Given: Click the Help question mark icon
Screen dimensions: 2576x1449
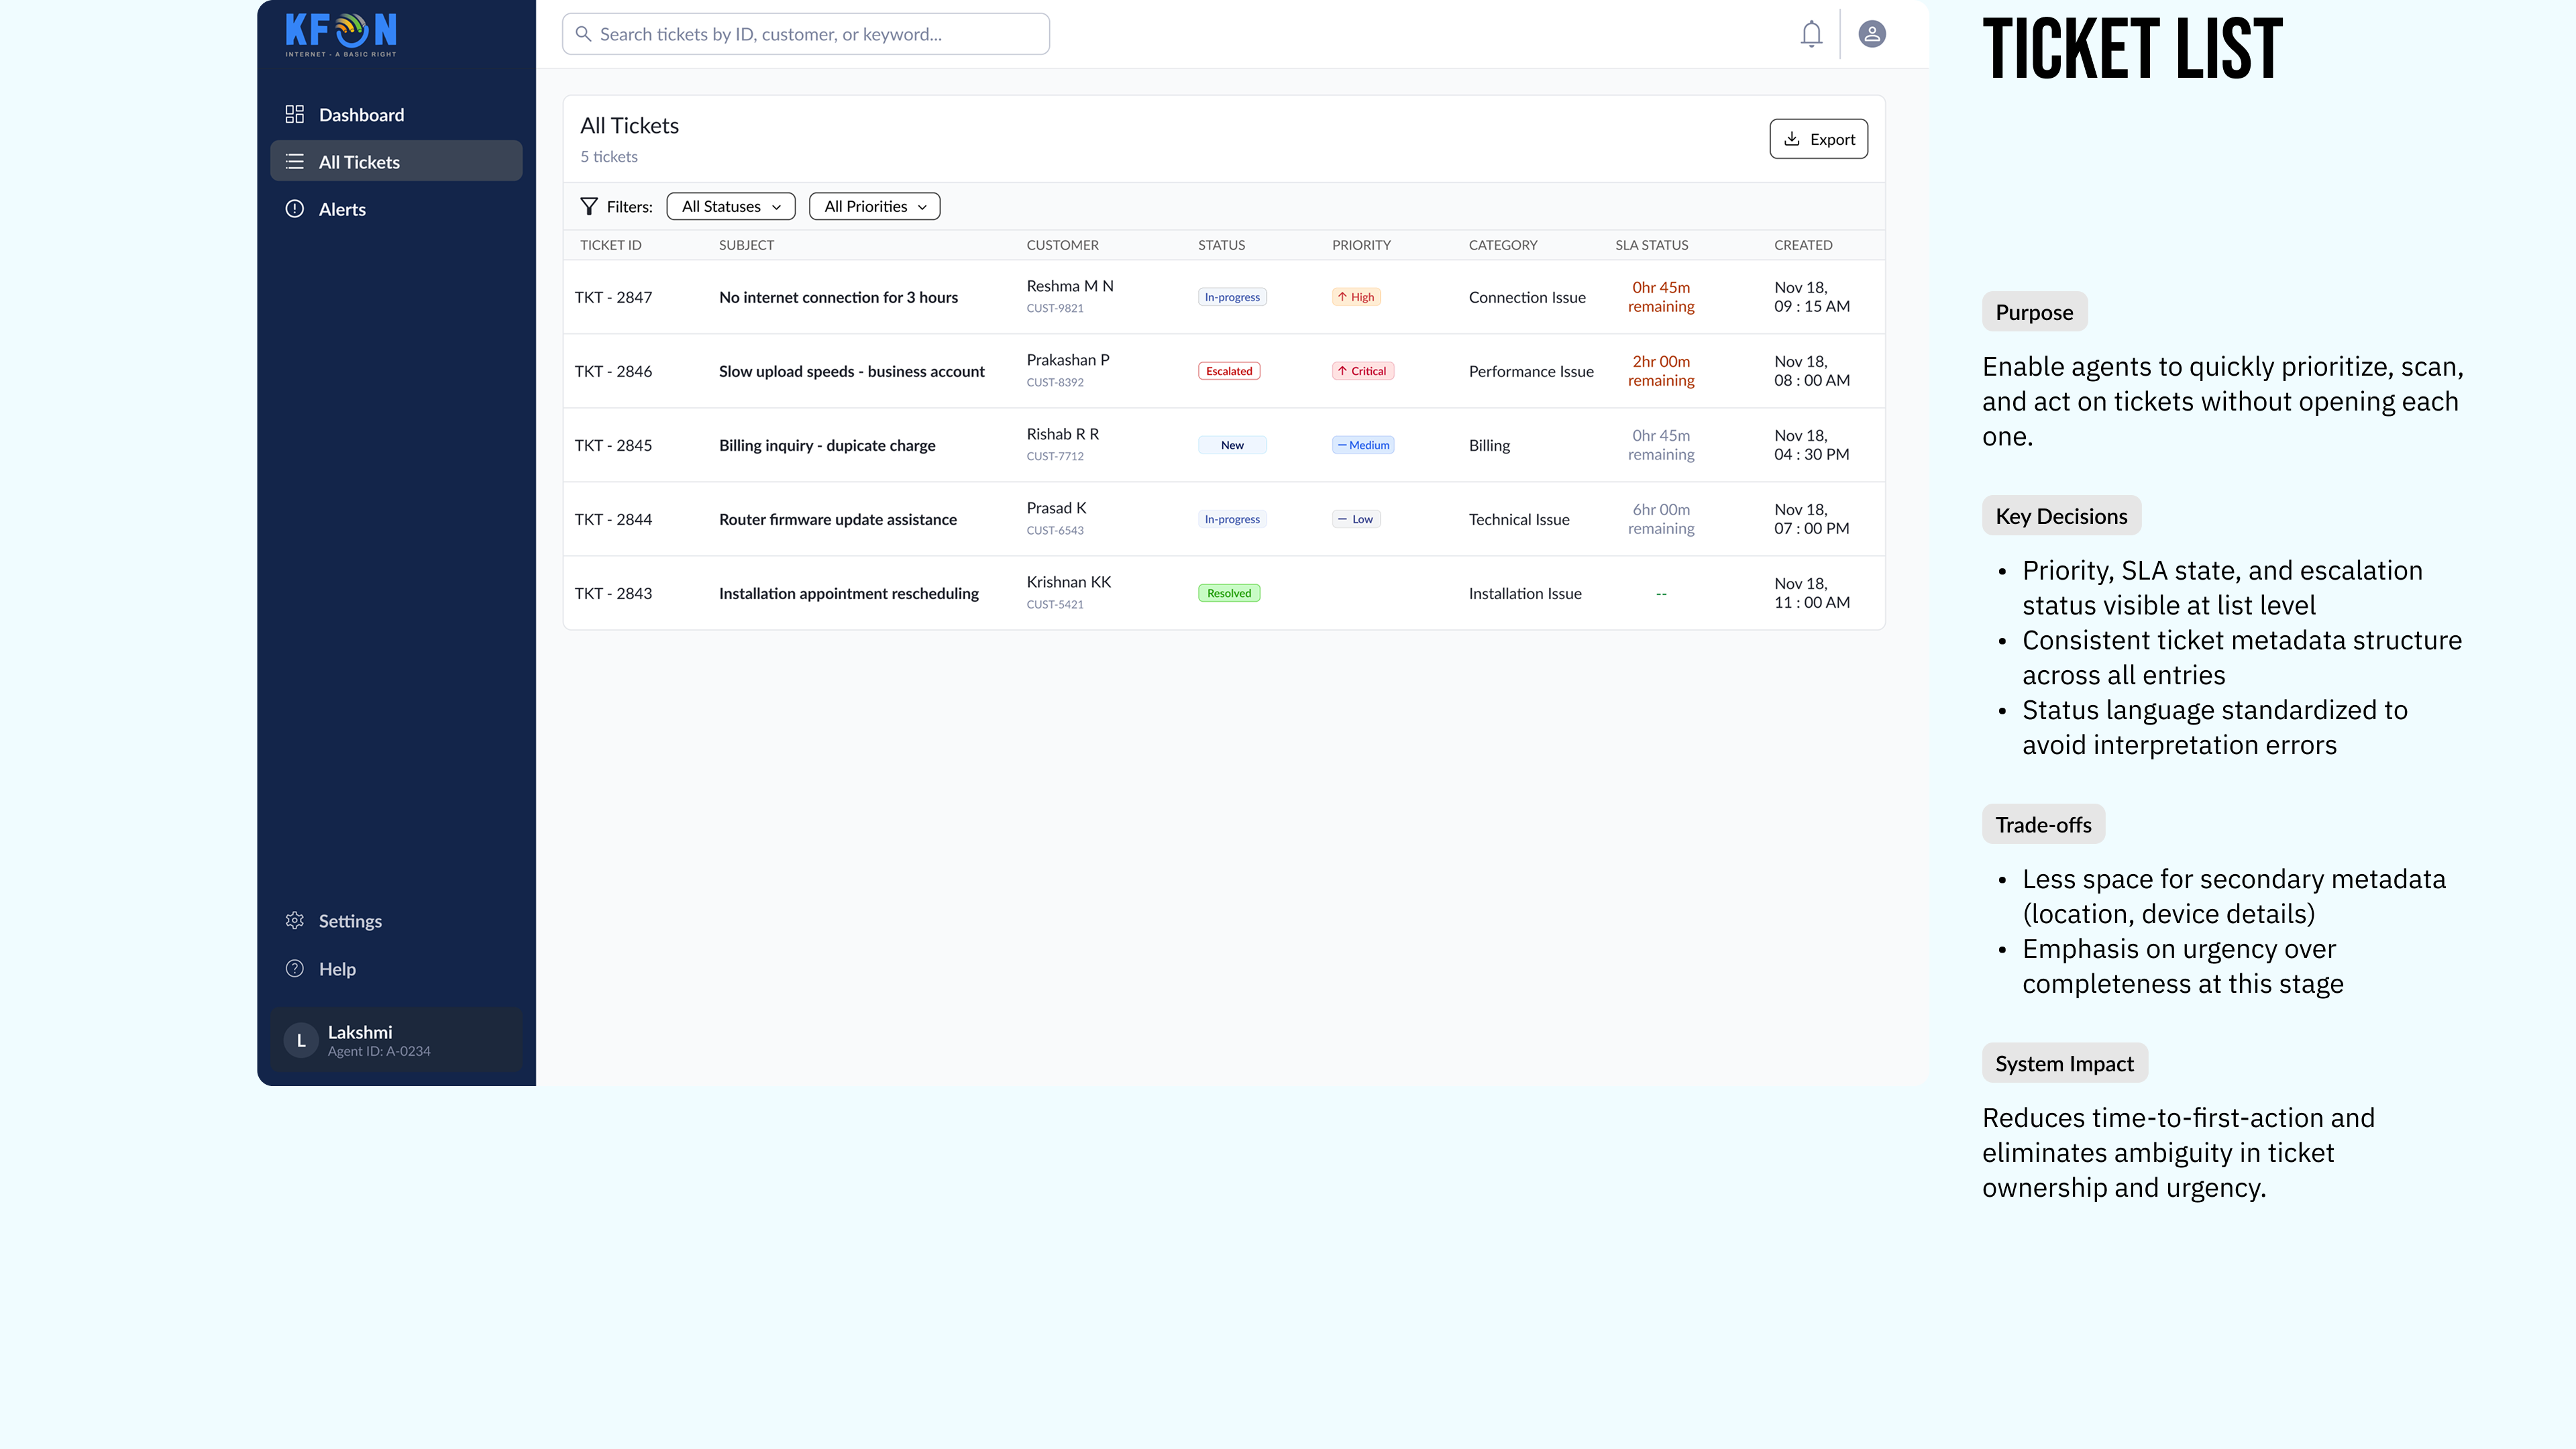Looking at the screenshot, I should point(294,968).
